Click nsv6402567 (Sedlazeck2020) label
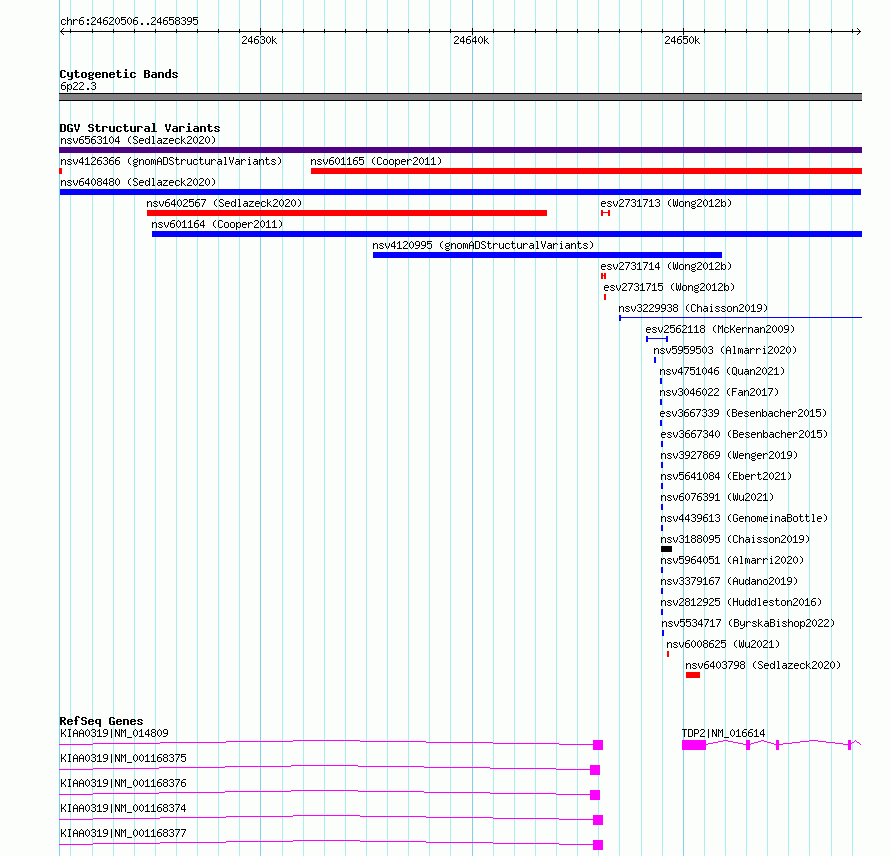Image resolution: width=890 pixels, height=856 pixels. [x=224, y=203]
